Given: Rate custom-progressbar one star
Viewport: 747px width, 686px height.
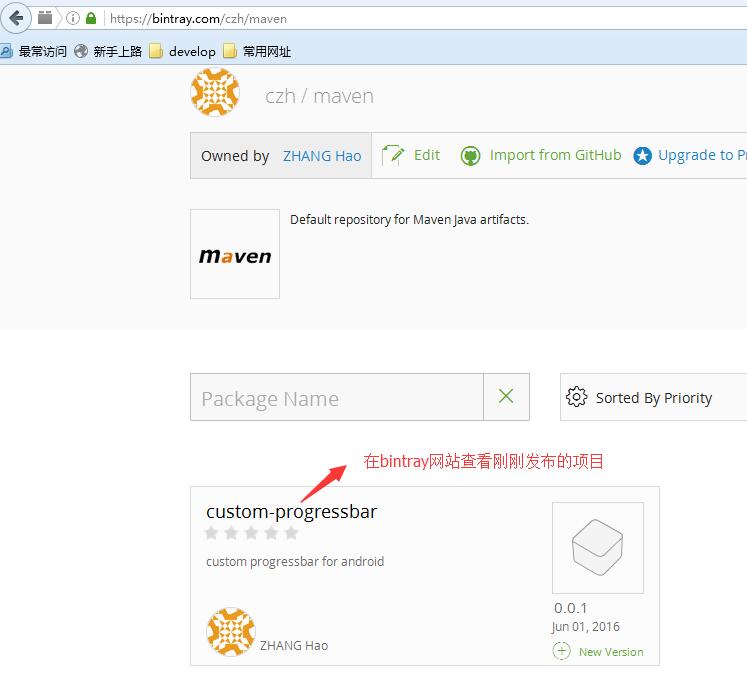Looking at the screenshot, I should pos(211,533).
